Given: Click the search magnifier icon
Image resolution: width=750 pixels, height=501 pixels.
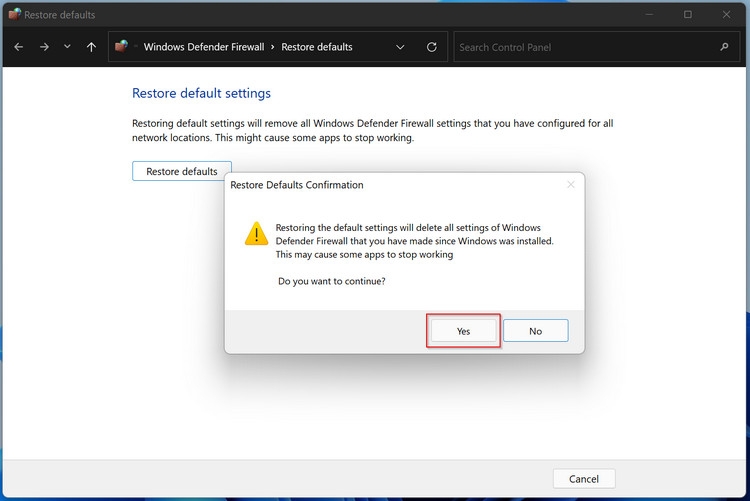Looking at the screenshot, I should (724, 47).
